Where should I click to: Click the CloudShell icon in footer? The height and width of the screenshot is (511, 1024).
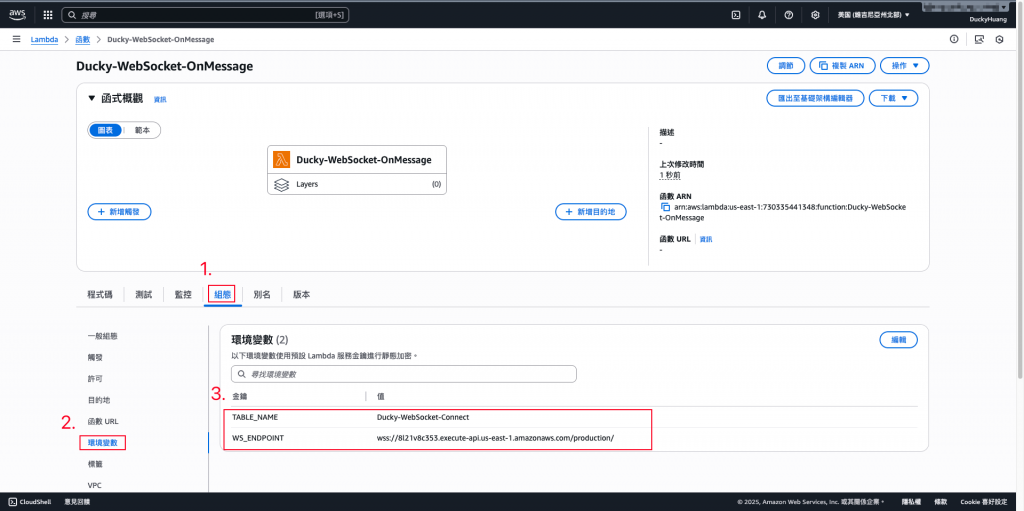12,502
